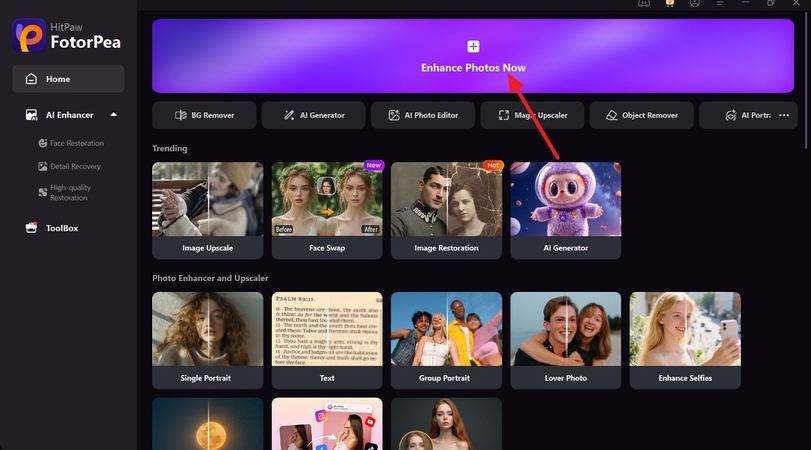Open the user account icon
This screenshot has height=450, width=811.
coord(695,3)
